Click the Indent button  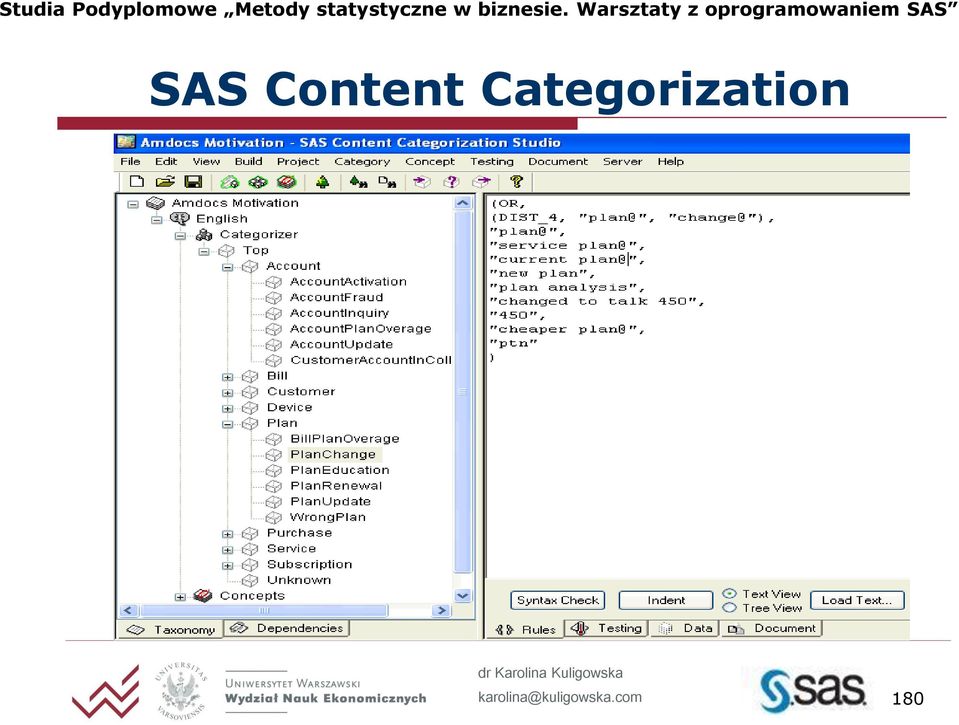pyautogui.click(x=666, y=600)
